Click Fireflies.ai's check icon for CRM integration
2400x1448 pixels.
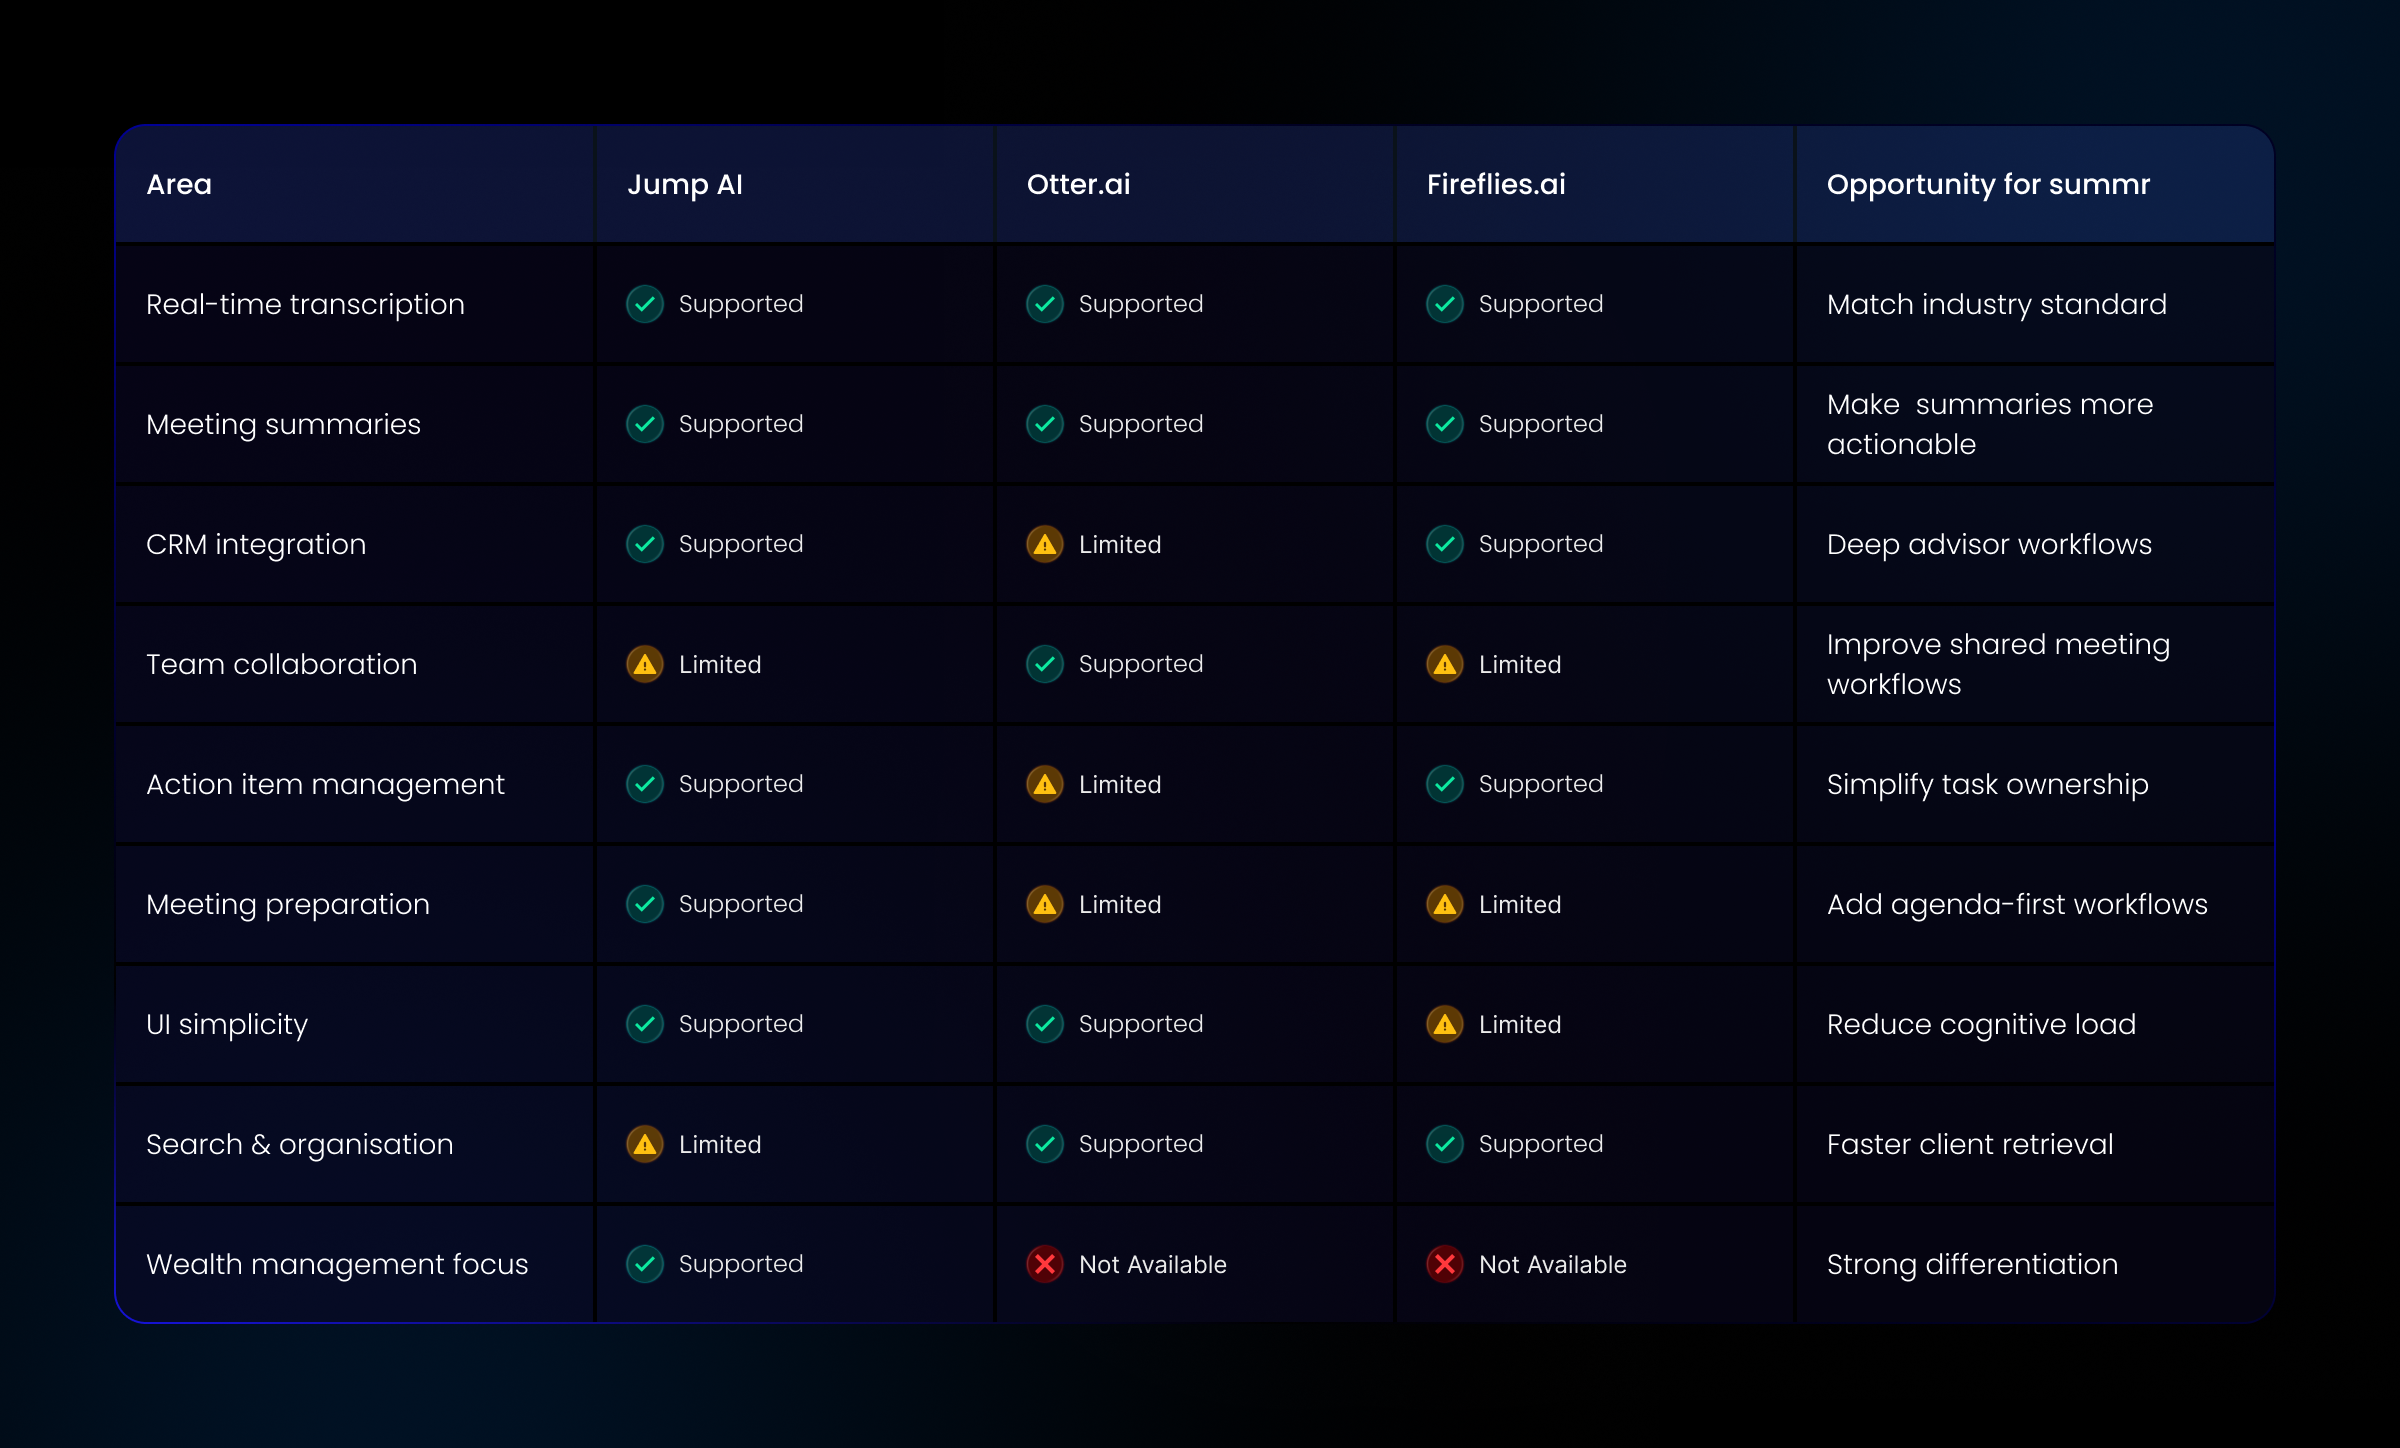(1445, 544)
